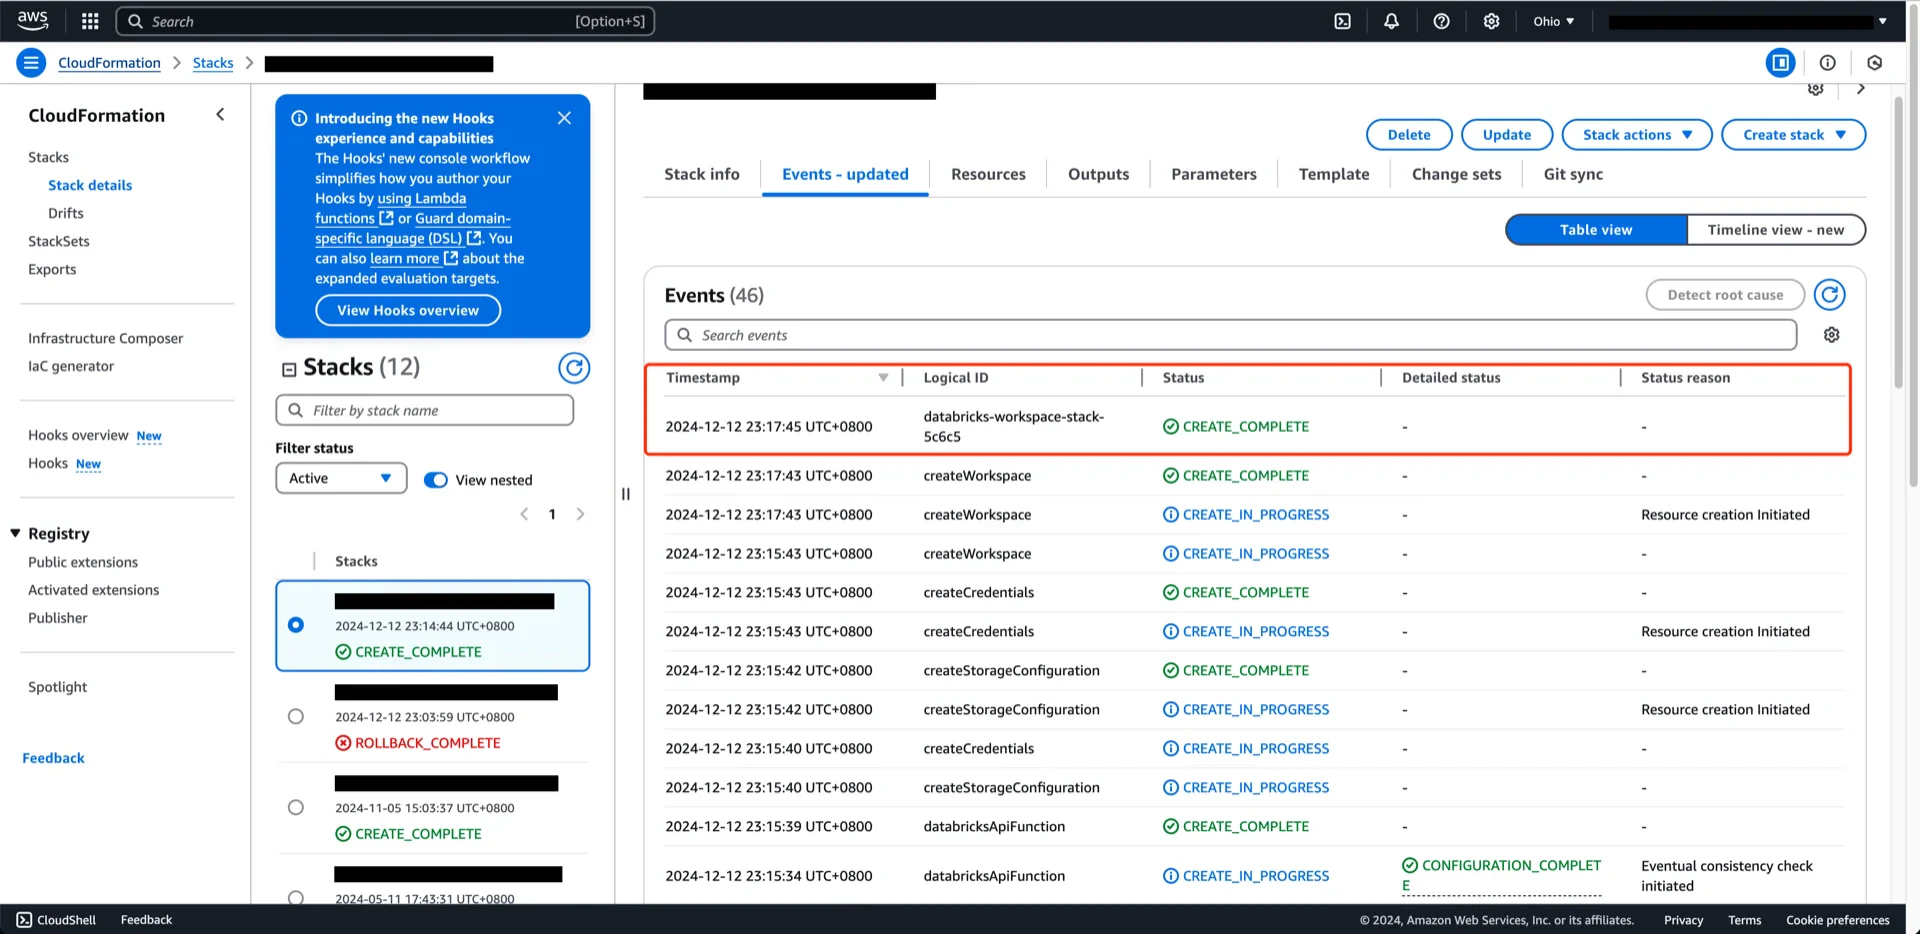This screenshot has width=1920, height=934.
Task: Open the help question mark menu
Action: (x=1441, y=21)
